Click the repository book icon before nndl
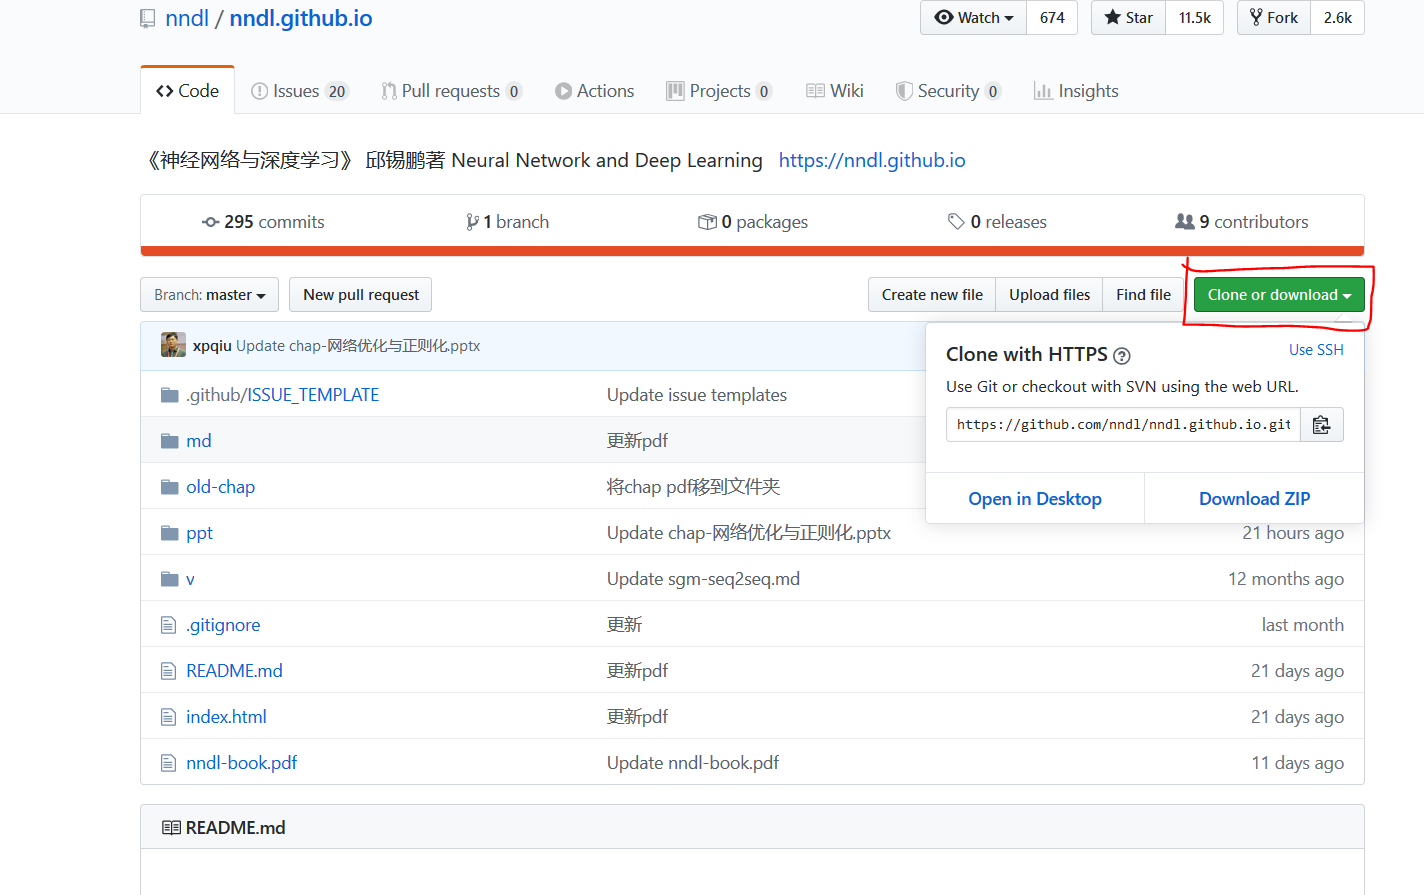Viewport: 1424px width, 895px height. pos(149,17)
